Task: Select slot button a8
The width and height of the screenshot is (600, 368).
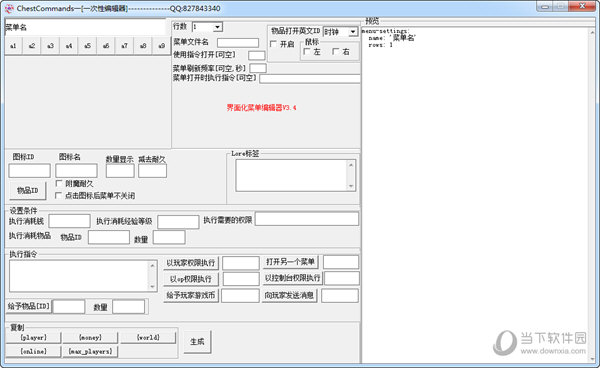Action: (143, 46)
